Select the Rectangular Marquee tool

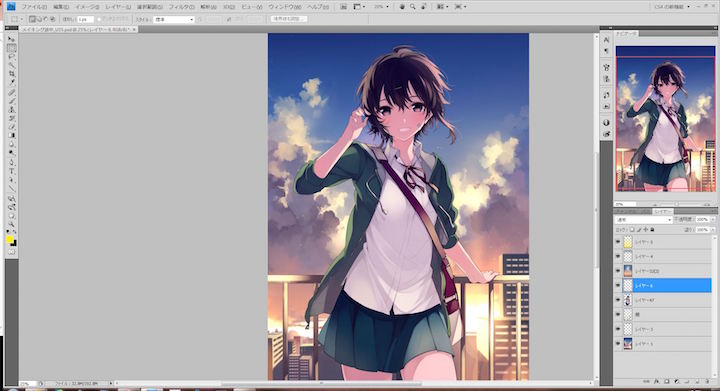11,48
